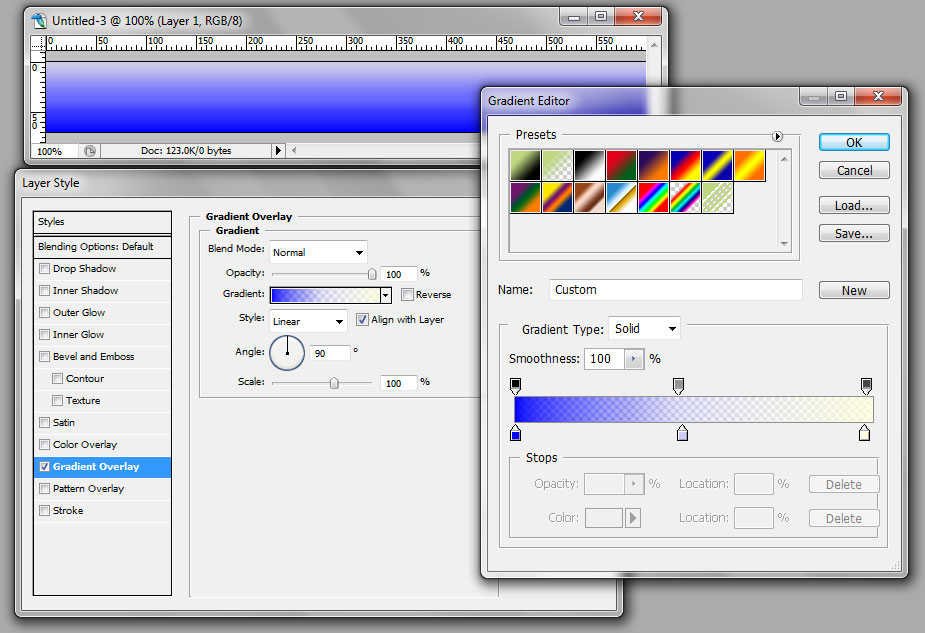Click Cancel in the Gradient Editor
The width and height of the screenshot is (925, 633).
[854, 170]
